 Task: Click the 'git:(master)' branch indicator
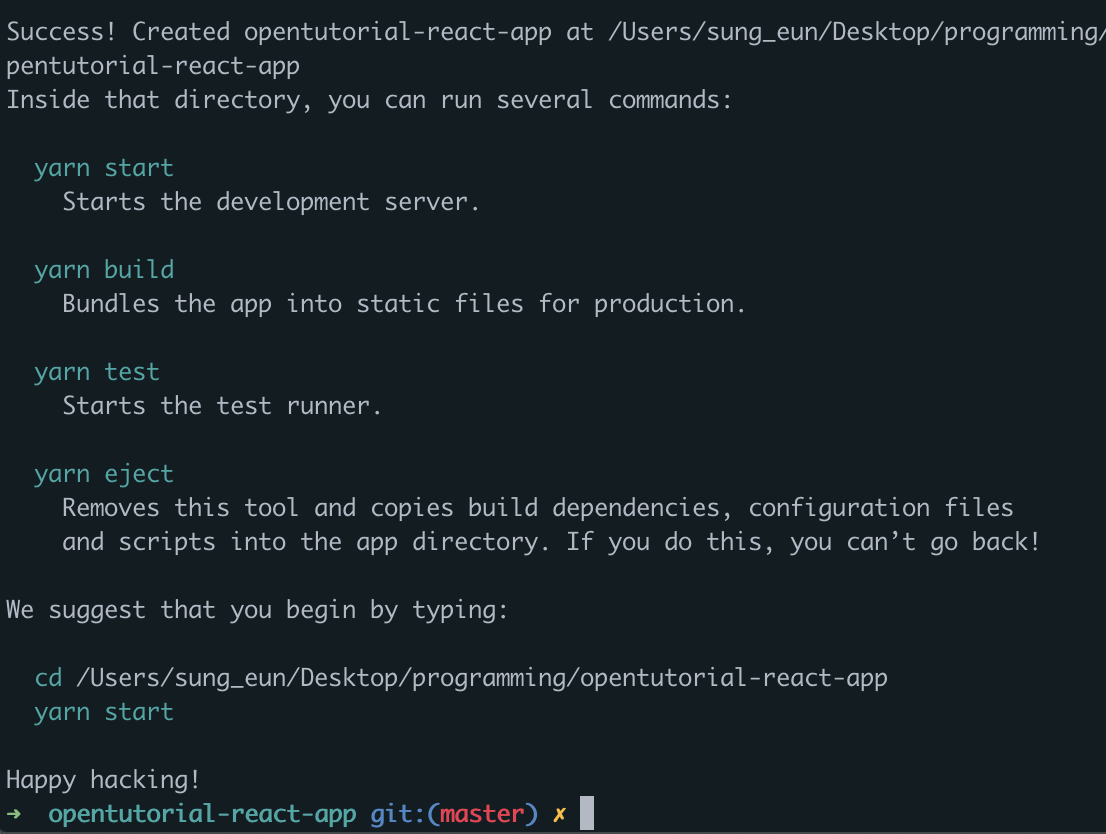pos(454,814)
